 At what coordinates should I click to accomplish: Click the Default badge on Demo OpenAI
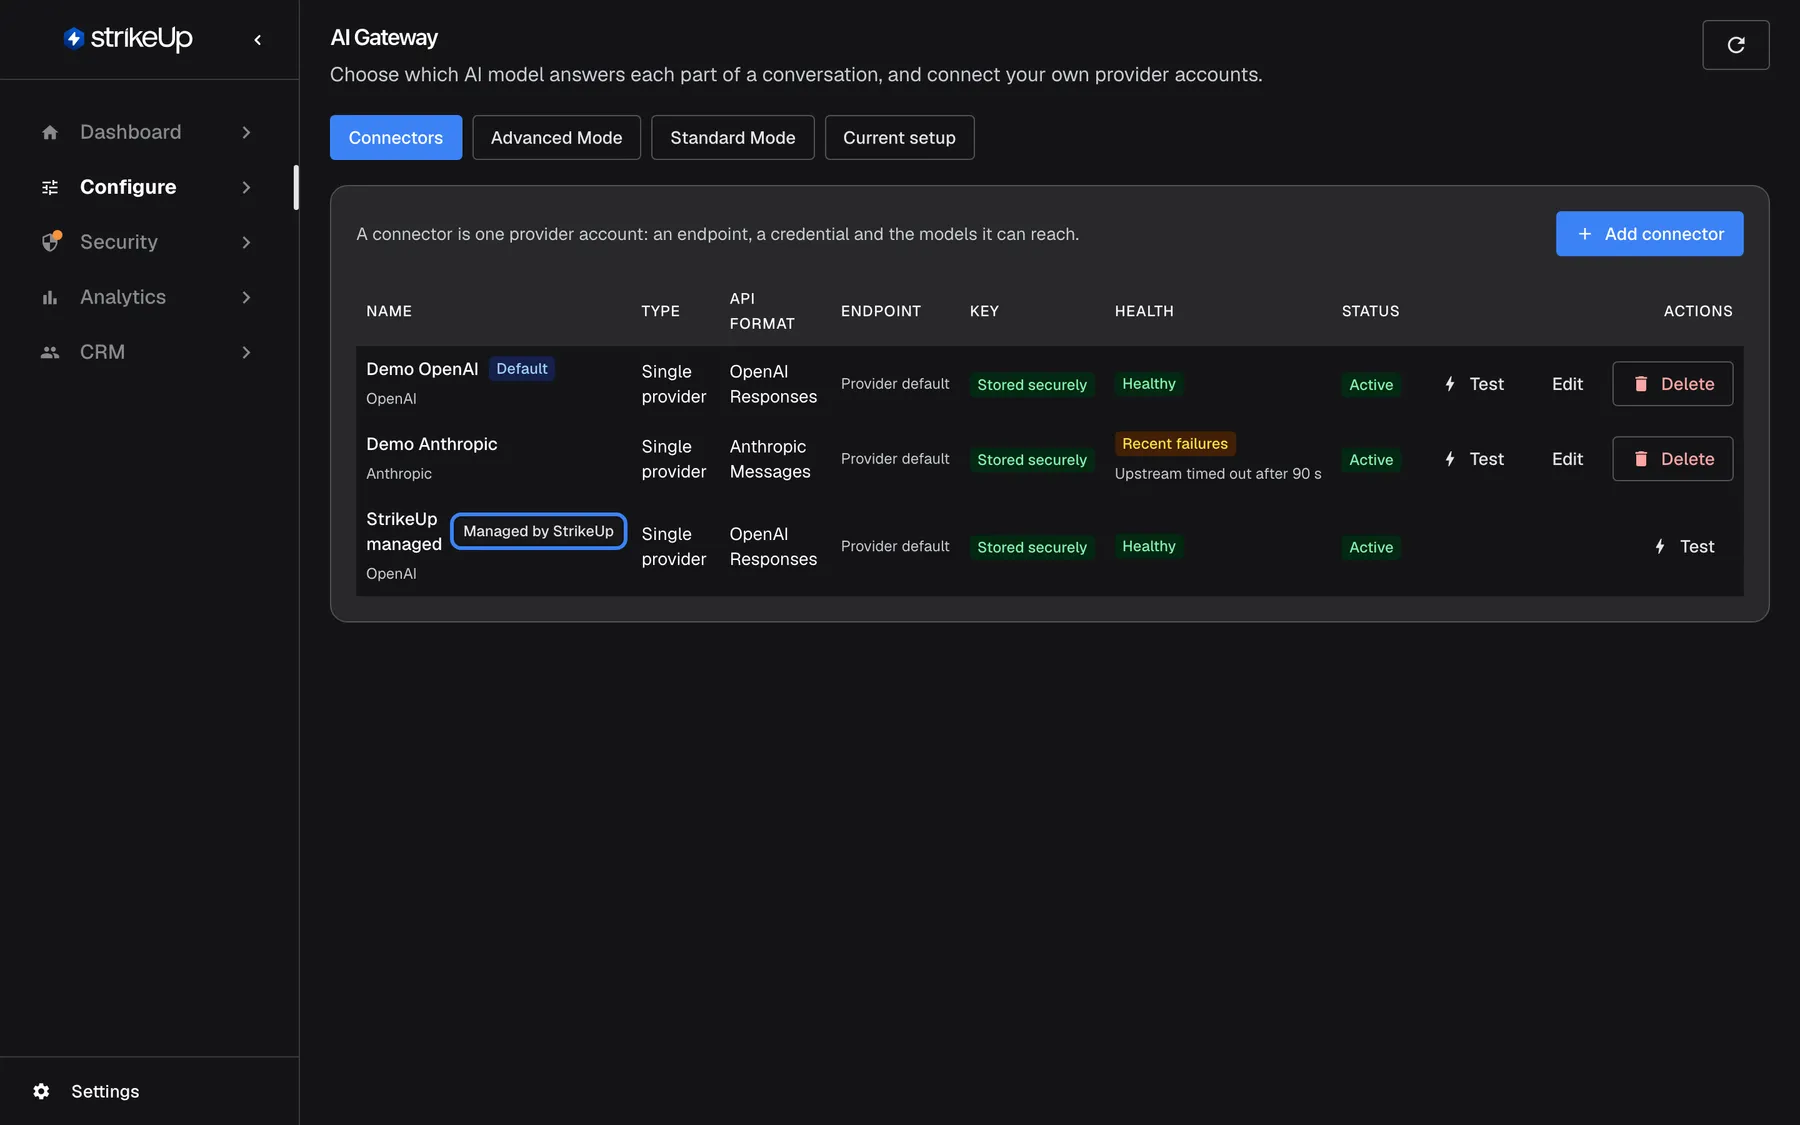pos(522,369)
